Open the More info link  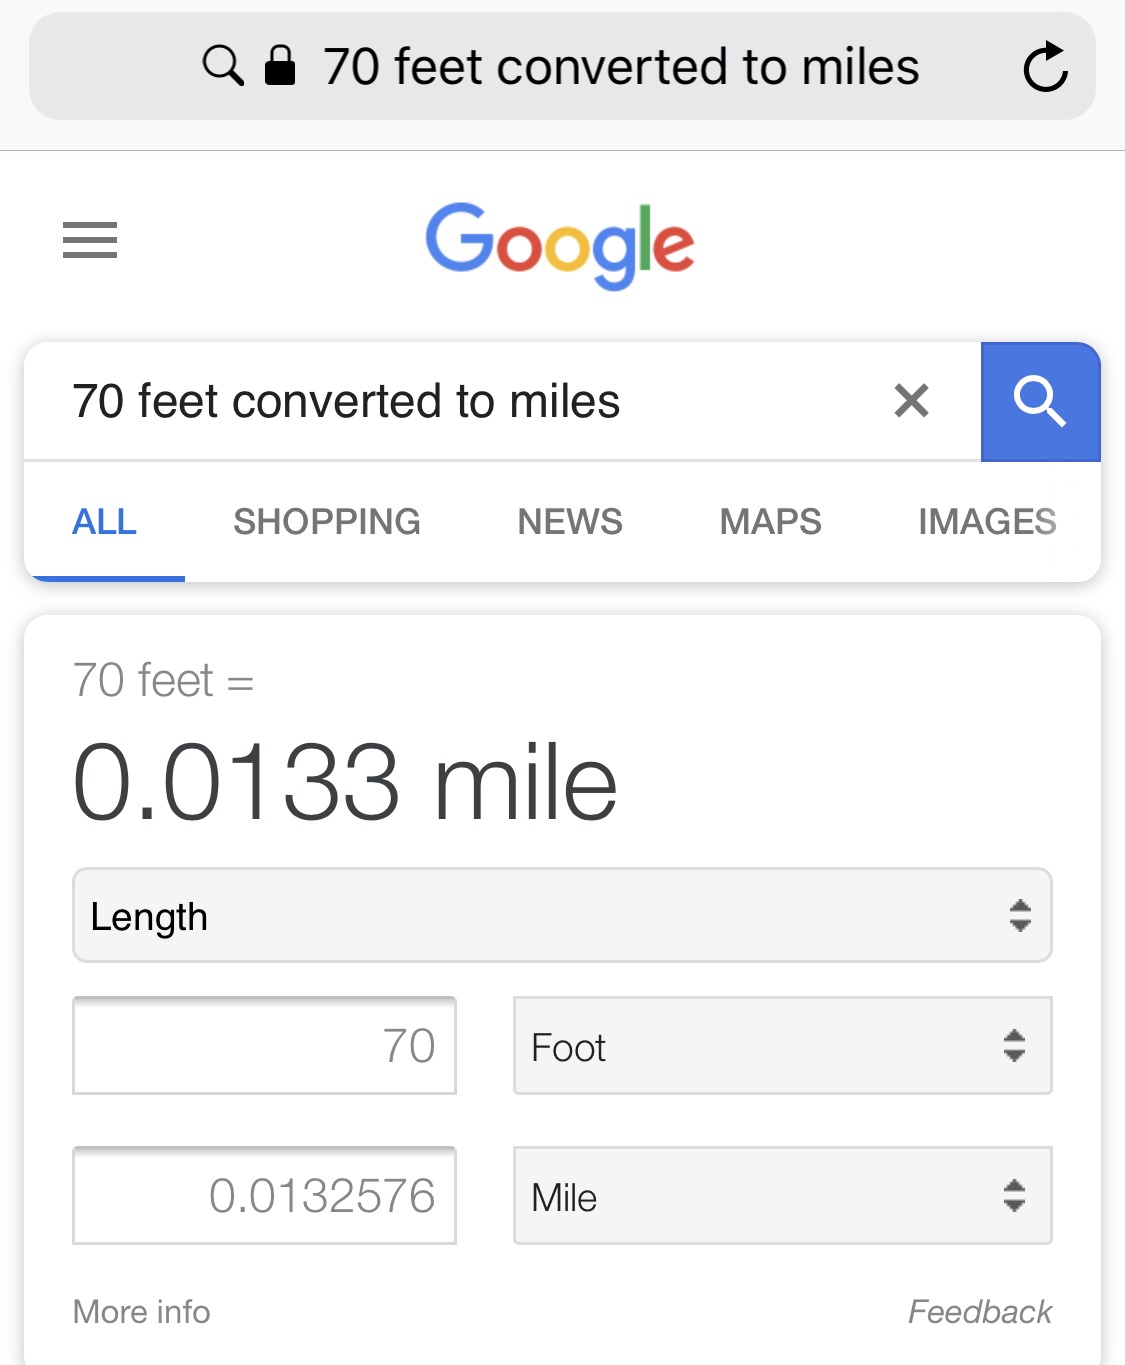(140, 1311)
